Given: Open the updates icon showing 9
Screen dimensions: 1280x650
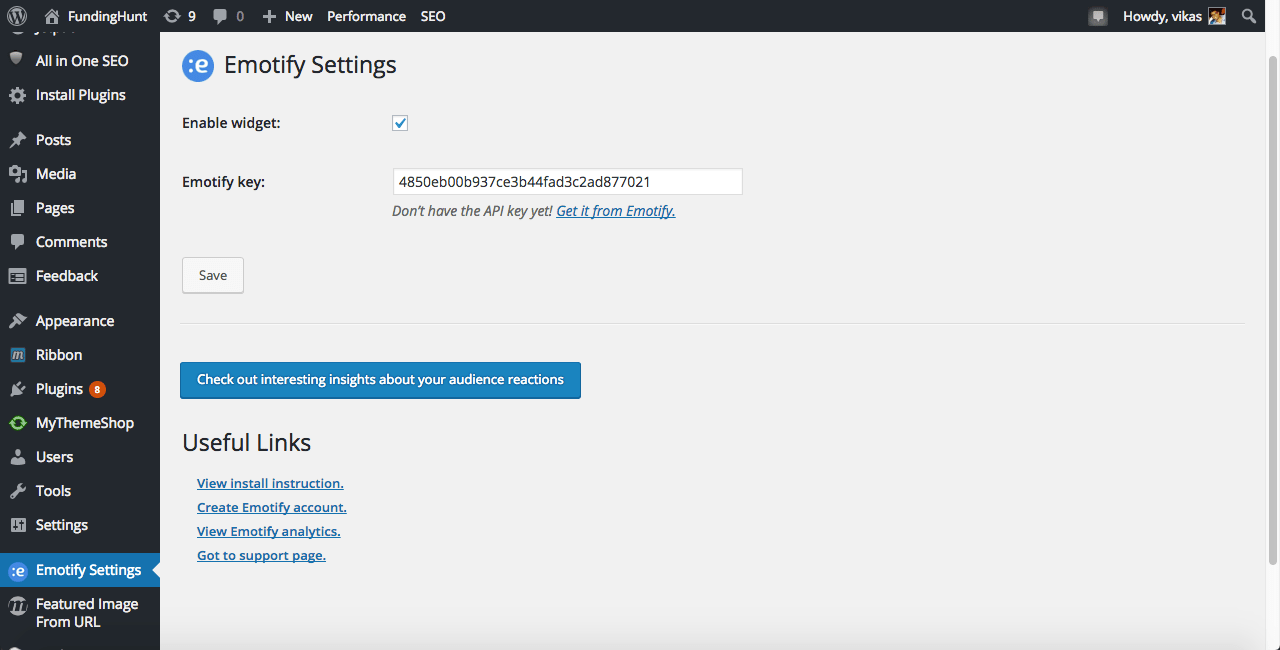Looking at the screenshot, I should (x=172, y=16).
